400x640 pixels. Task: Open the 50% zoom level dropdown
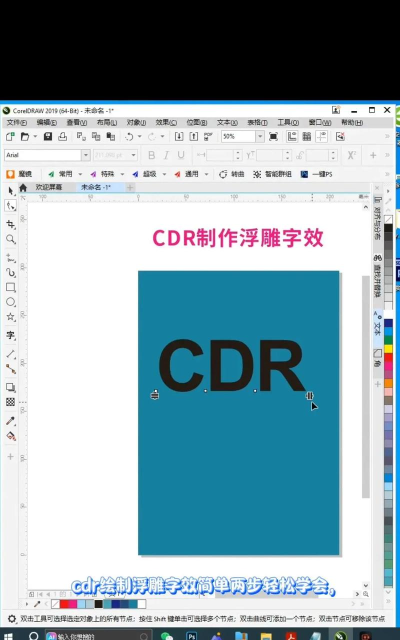(x=260, y=136)
